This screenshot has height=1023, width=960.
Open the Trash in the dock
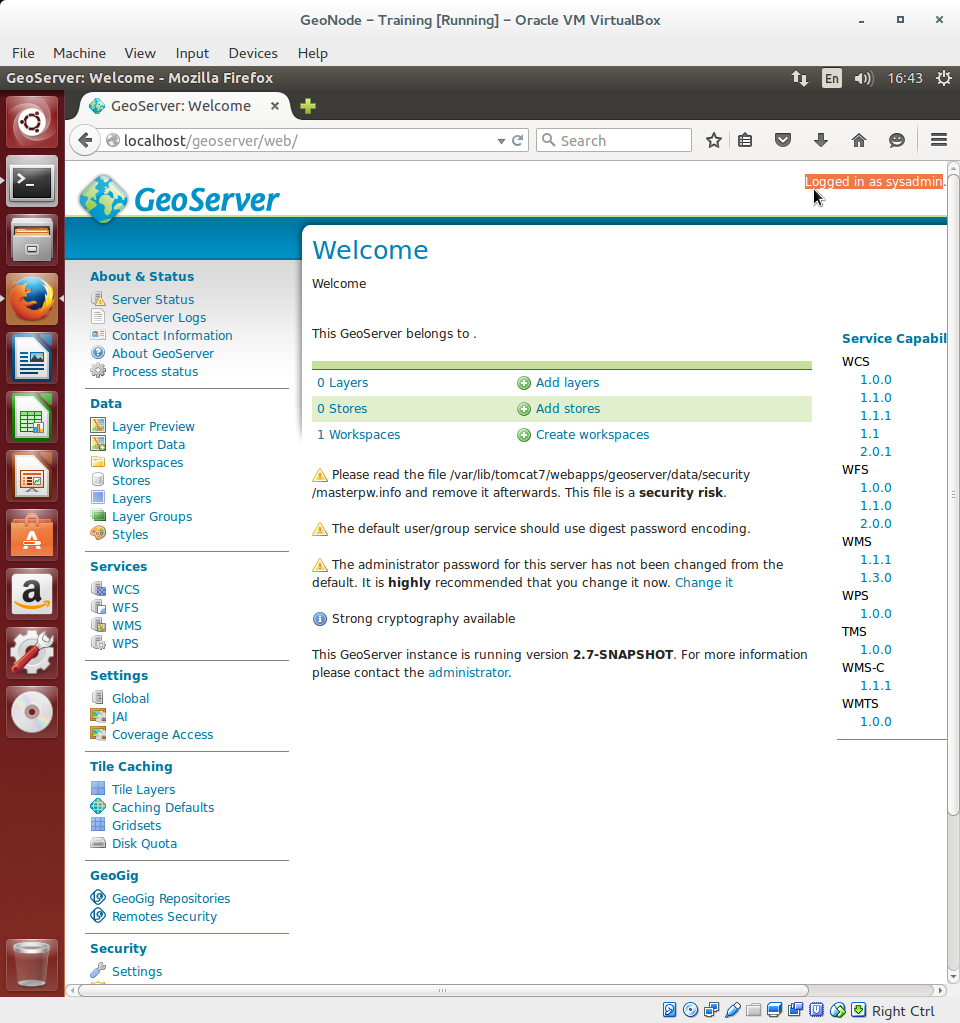(31, 964)
